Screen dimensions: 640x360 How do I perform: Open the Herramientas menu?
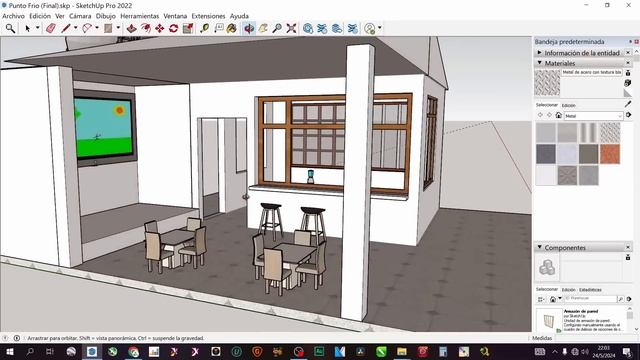(x=140, y=16)
